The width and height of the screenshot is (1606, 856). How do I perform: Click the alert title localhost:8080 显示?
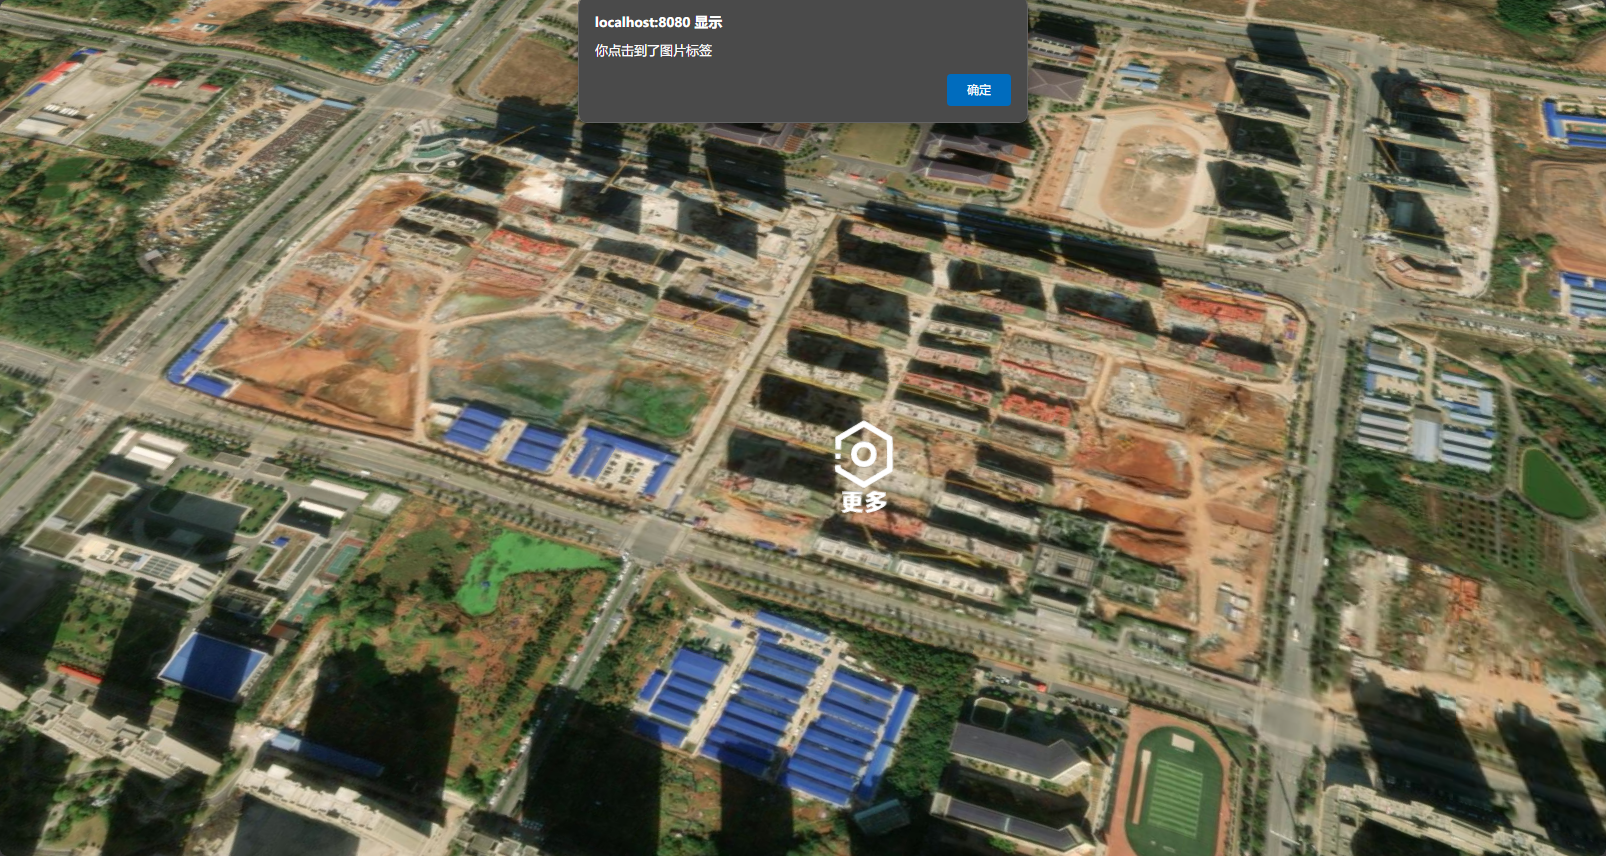click(x=658, y=22)
